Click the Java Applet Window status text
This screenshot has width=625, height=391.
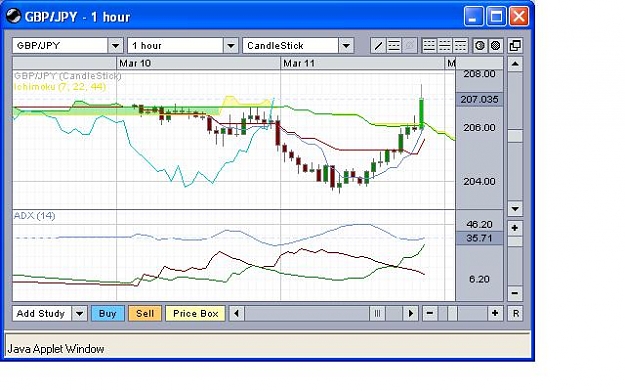pyautogui.click(x=56, y=349)
